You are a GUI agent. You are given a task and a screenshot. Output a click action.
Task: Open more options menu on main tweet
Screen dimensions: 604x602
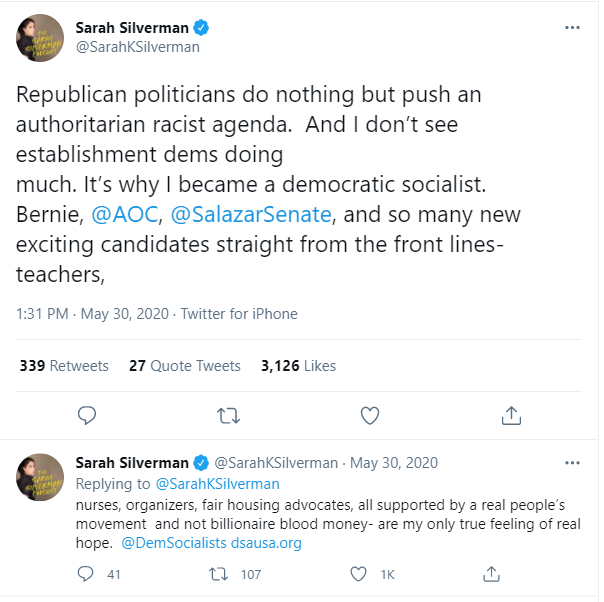[572, 28]
